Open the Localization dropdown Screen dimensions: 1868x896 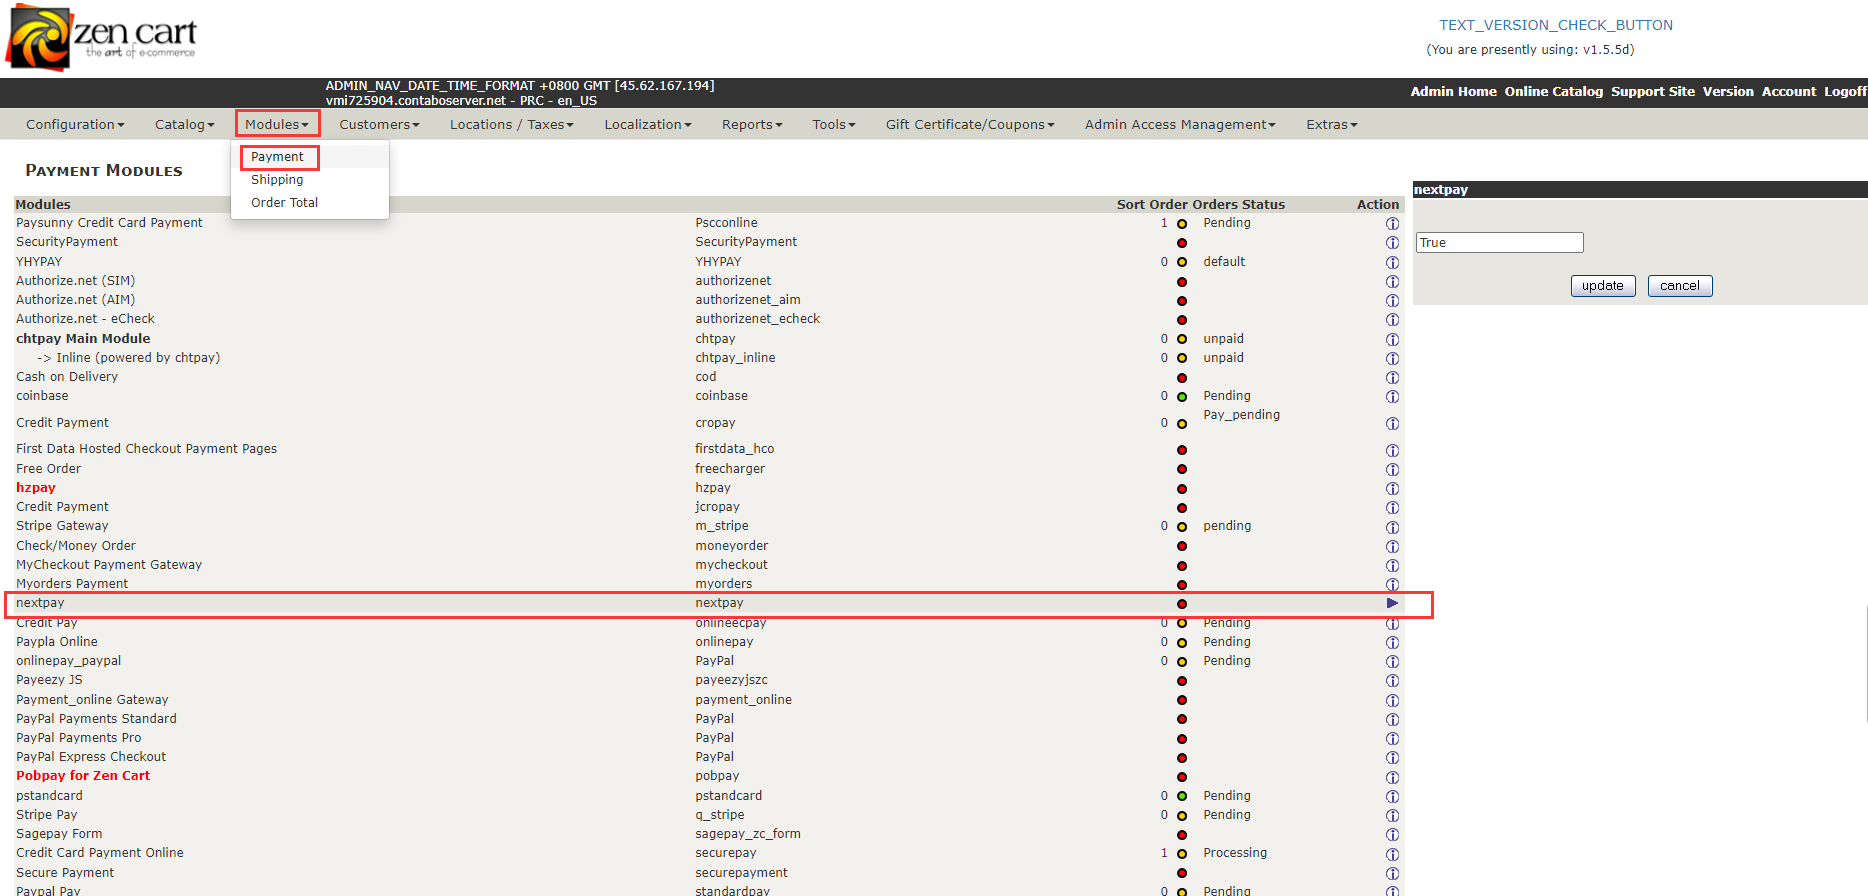pos(648,124)
